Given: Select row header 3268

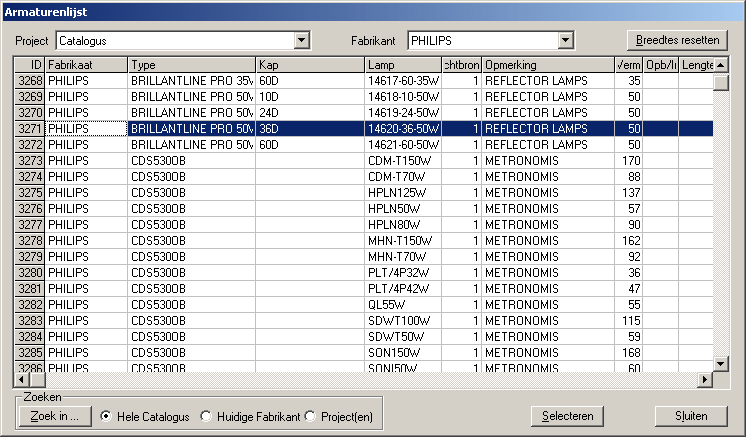Looking at the screenshot, I should 29,81.
